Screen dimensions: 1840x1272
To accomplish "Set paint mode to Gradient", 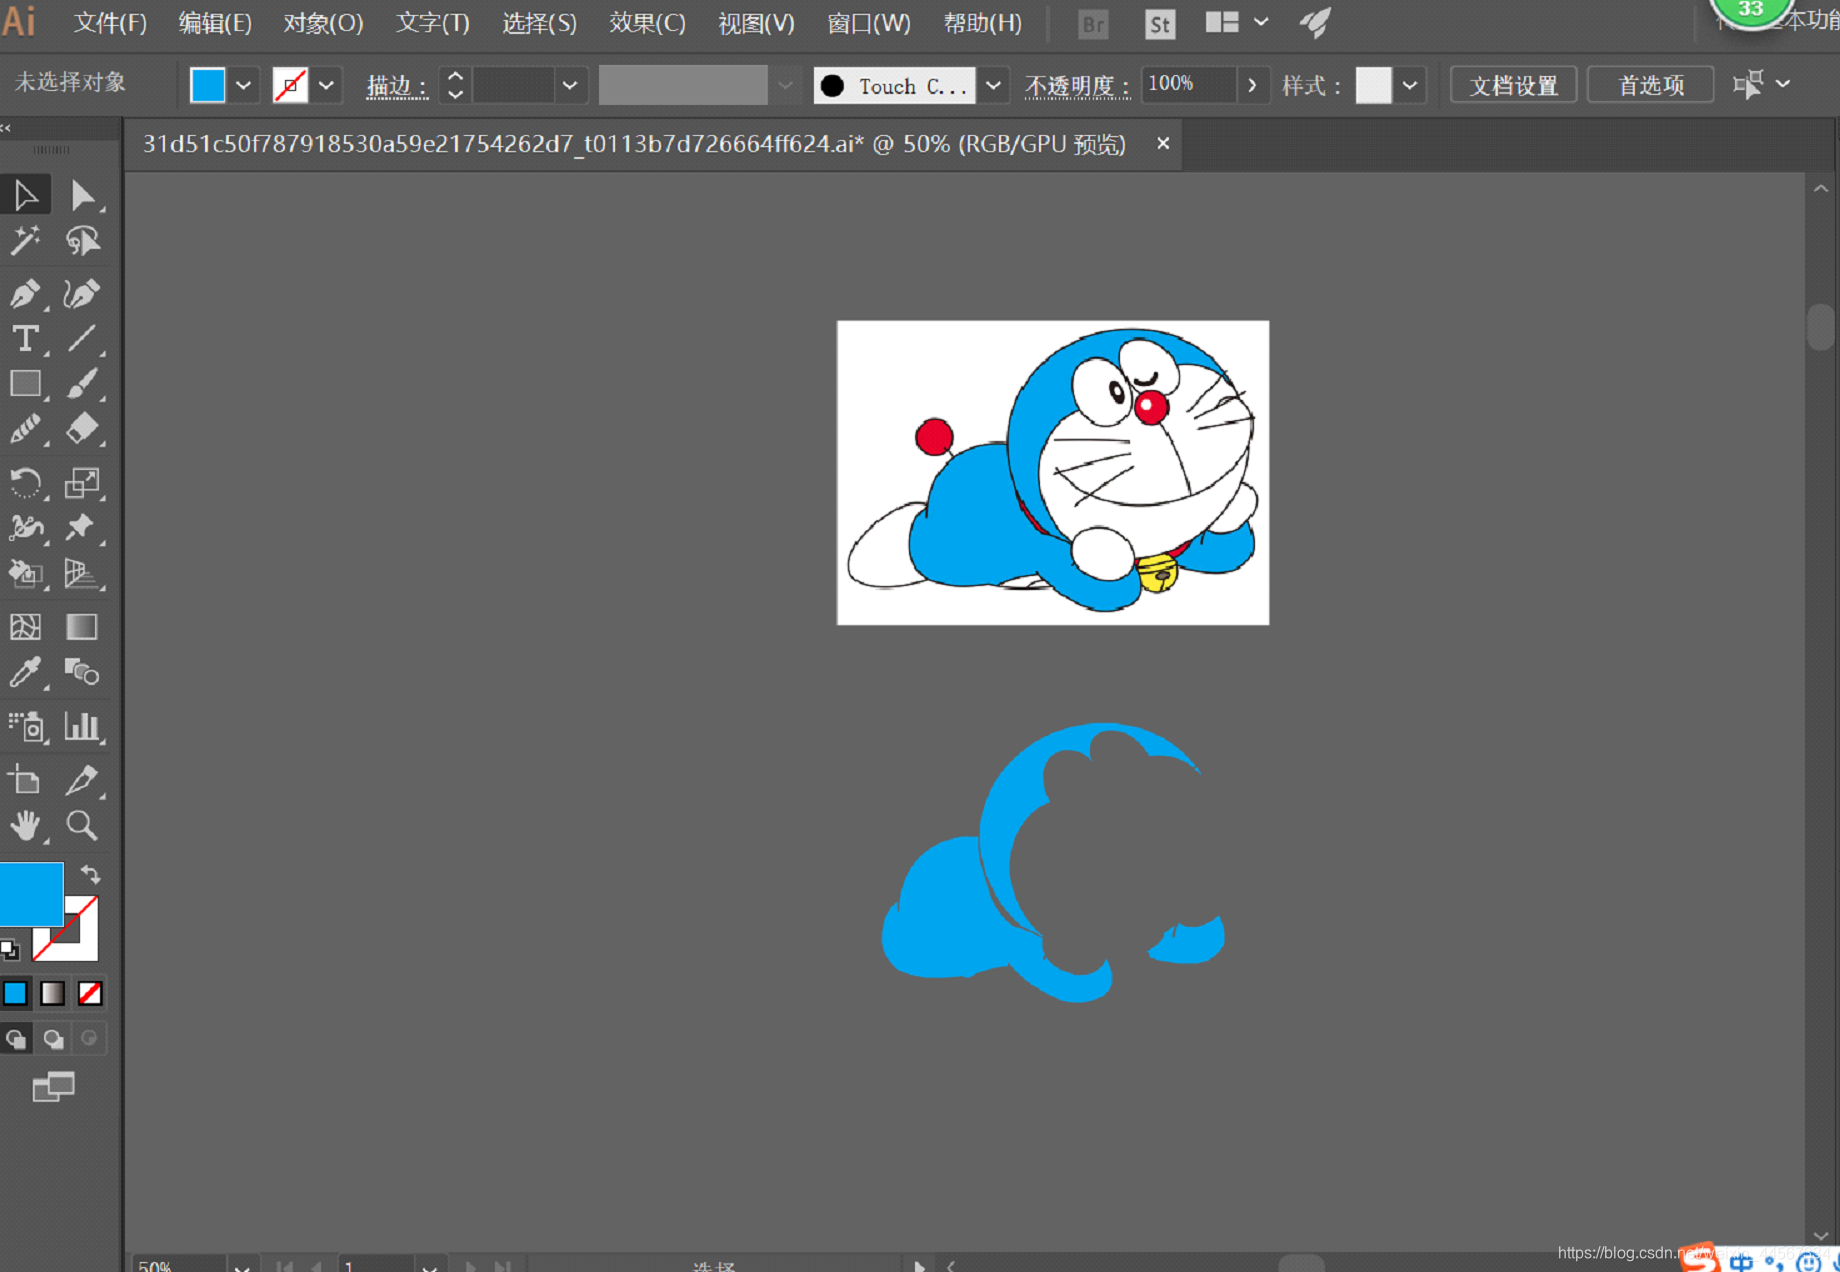I will tap(52, 993).
